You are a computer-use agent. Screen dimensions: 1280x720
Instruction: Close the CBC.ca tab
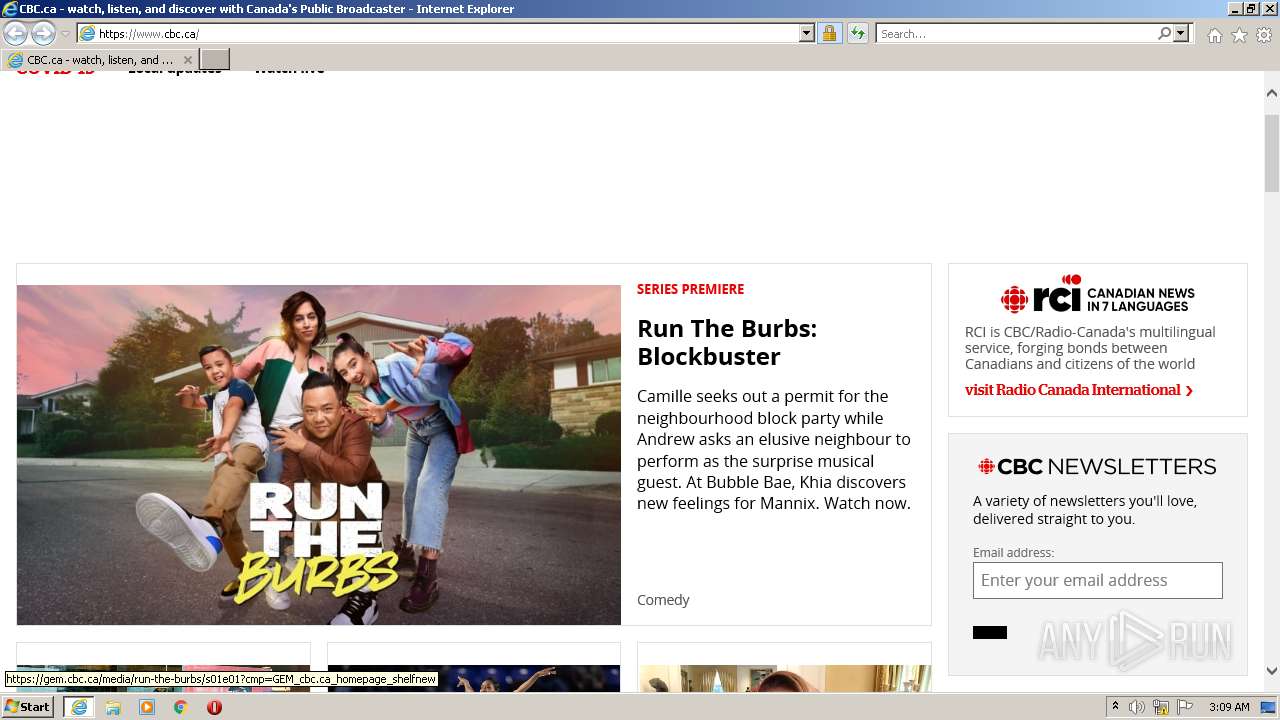pos(187,60)
